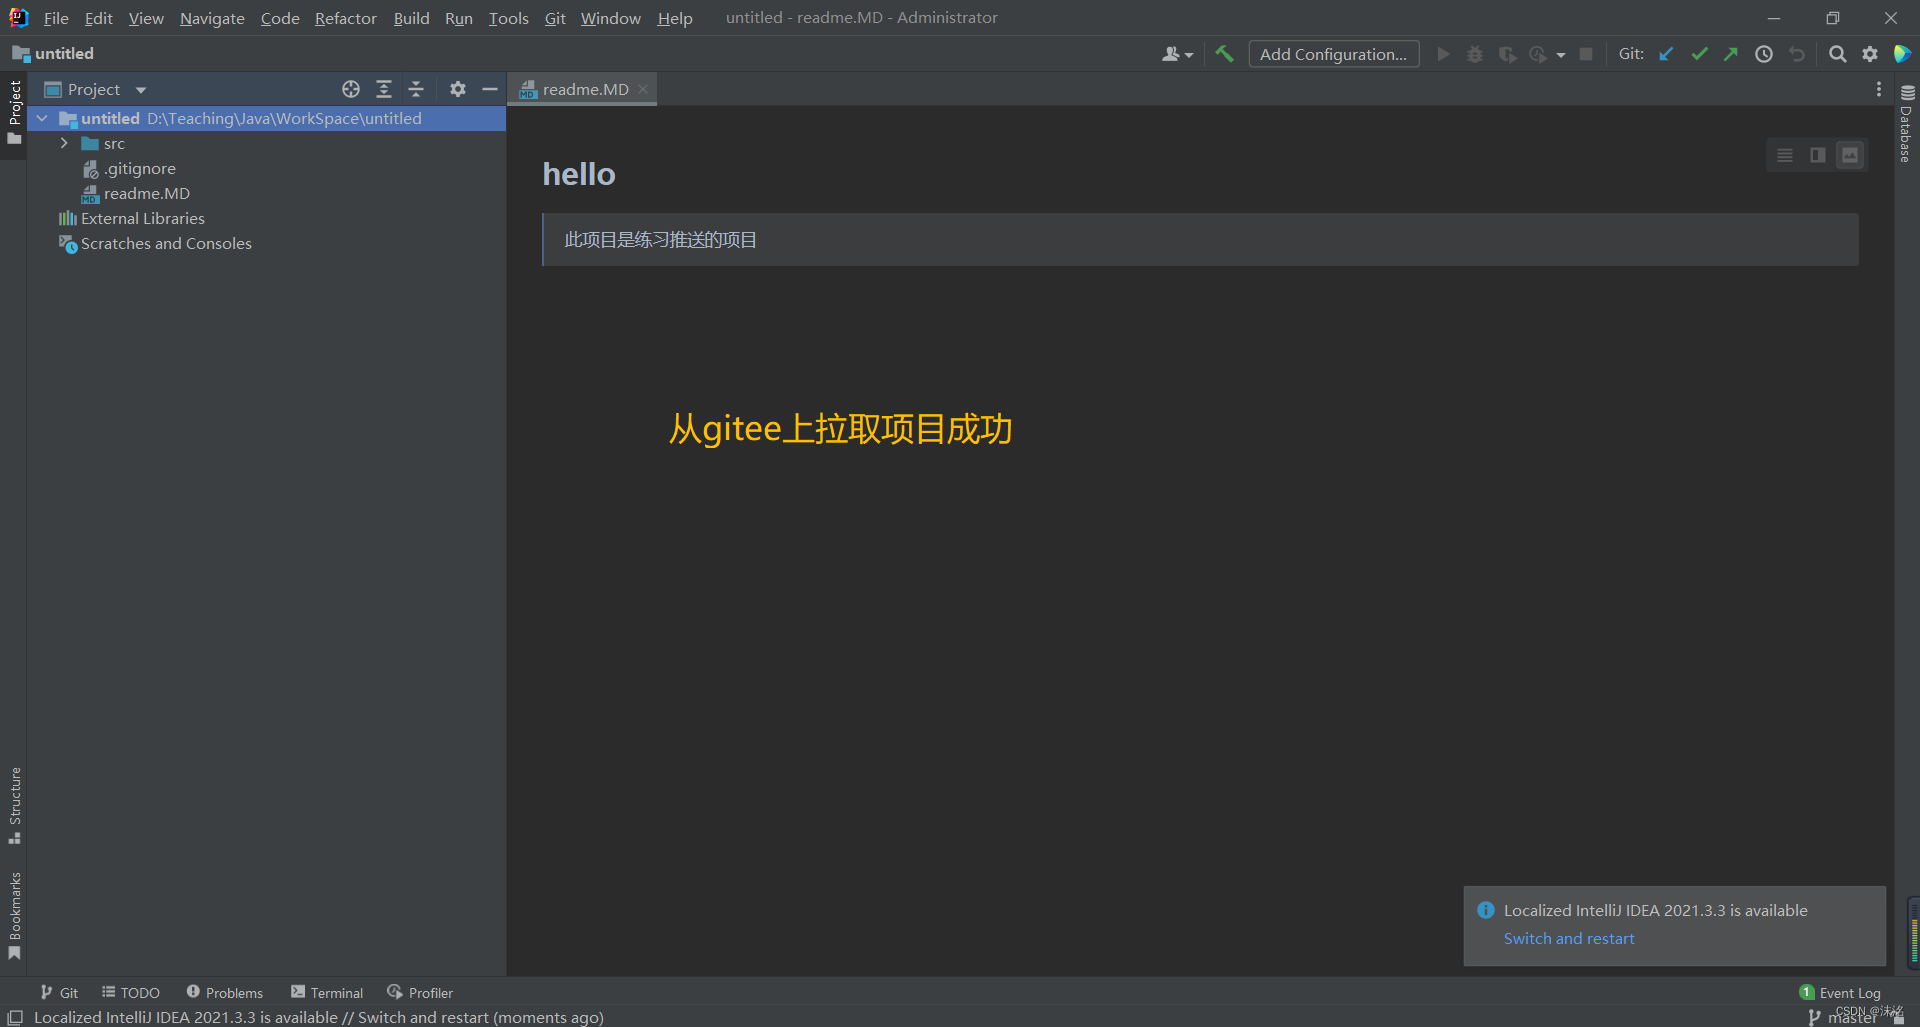Open the Navigate menu
The image size is (1920, 1027).
tap(212, 18)
